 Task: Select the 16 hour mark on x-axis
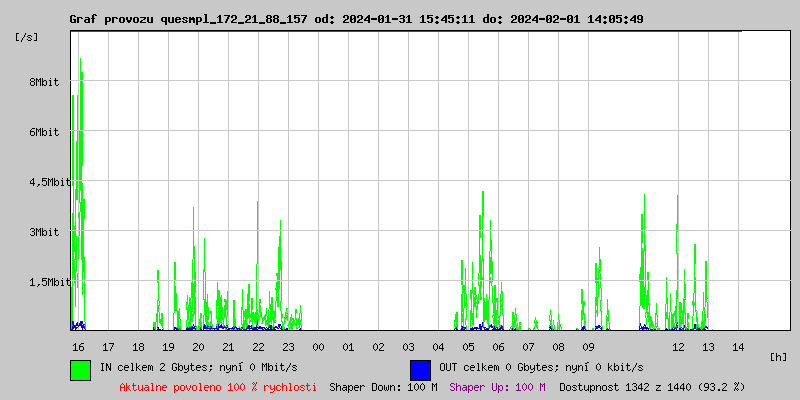coord(78,346)
